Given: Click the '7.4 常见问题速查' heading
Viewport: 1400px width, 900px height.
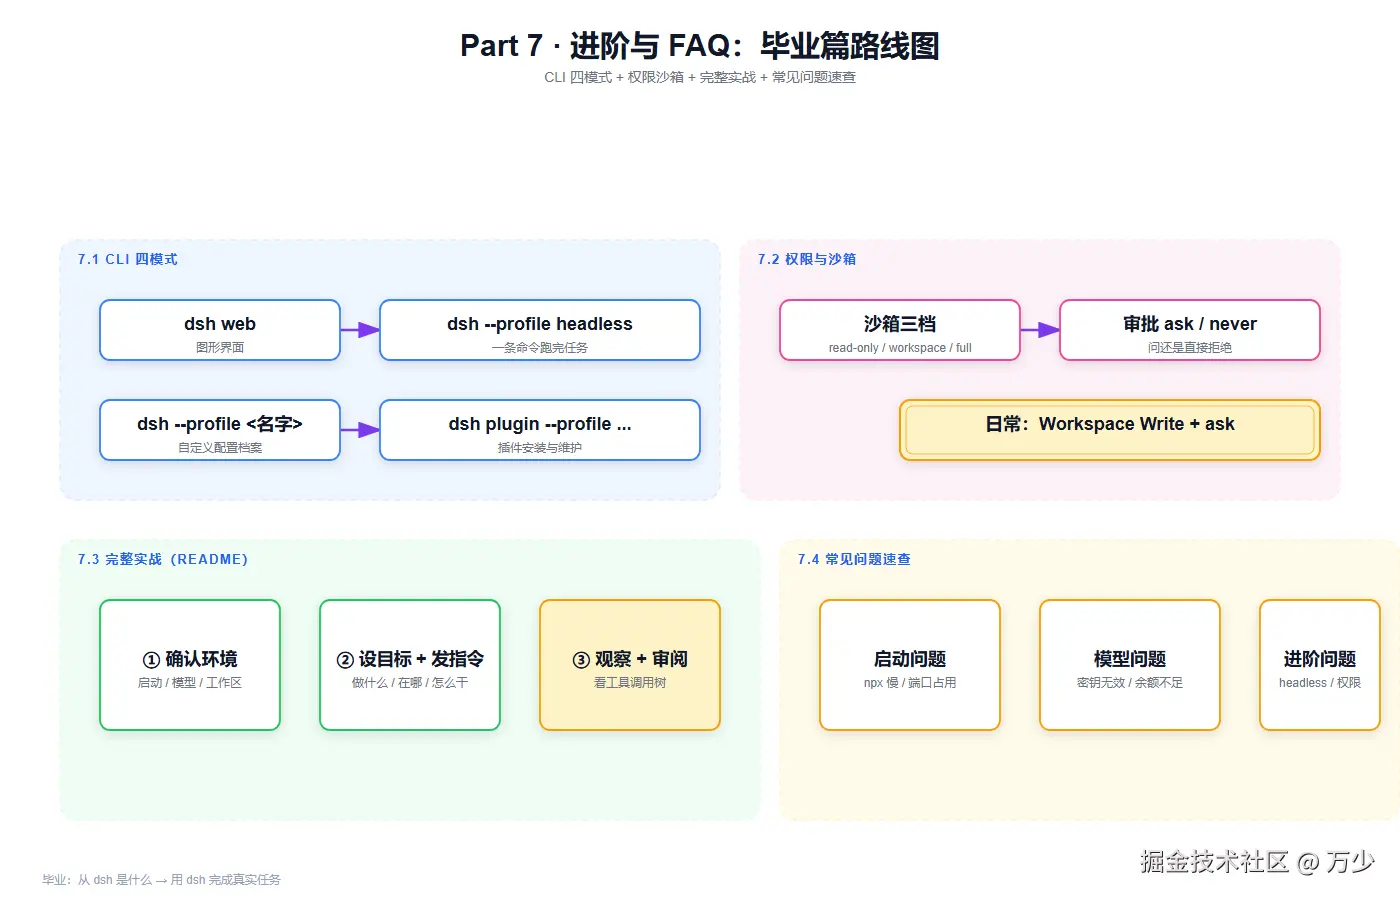Looking at the screenshot, I should [854, 559].
